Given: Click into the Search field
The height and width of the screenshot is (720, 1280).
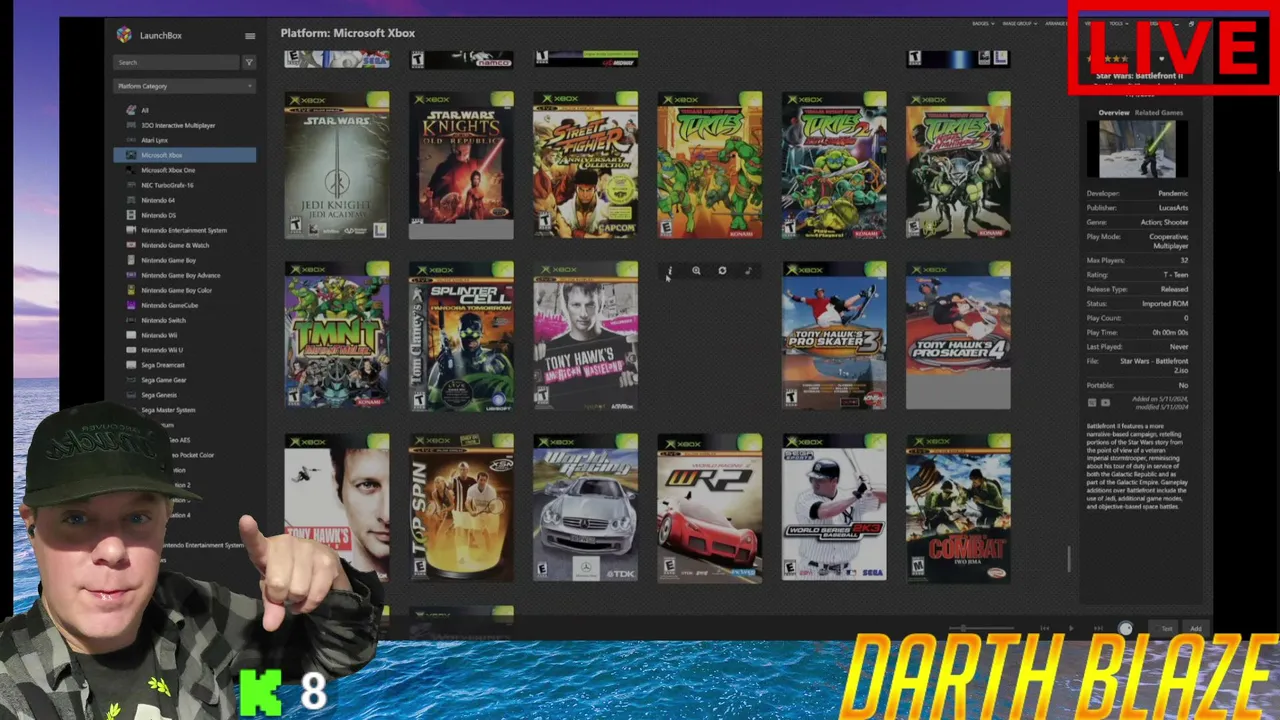Looking at the screenshot, I should (x=177, y=62).
